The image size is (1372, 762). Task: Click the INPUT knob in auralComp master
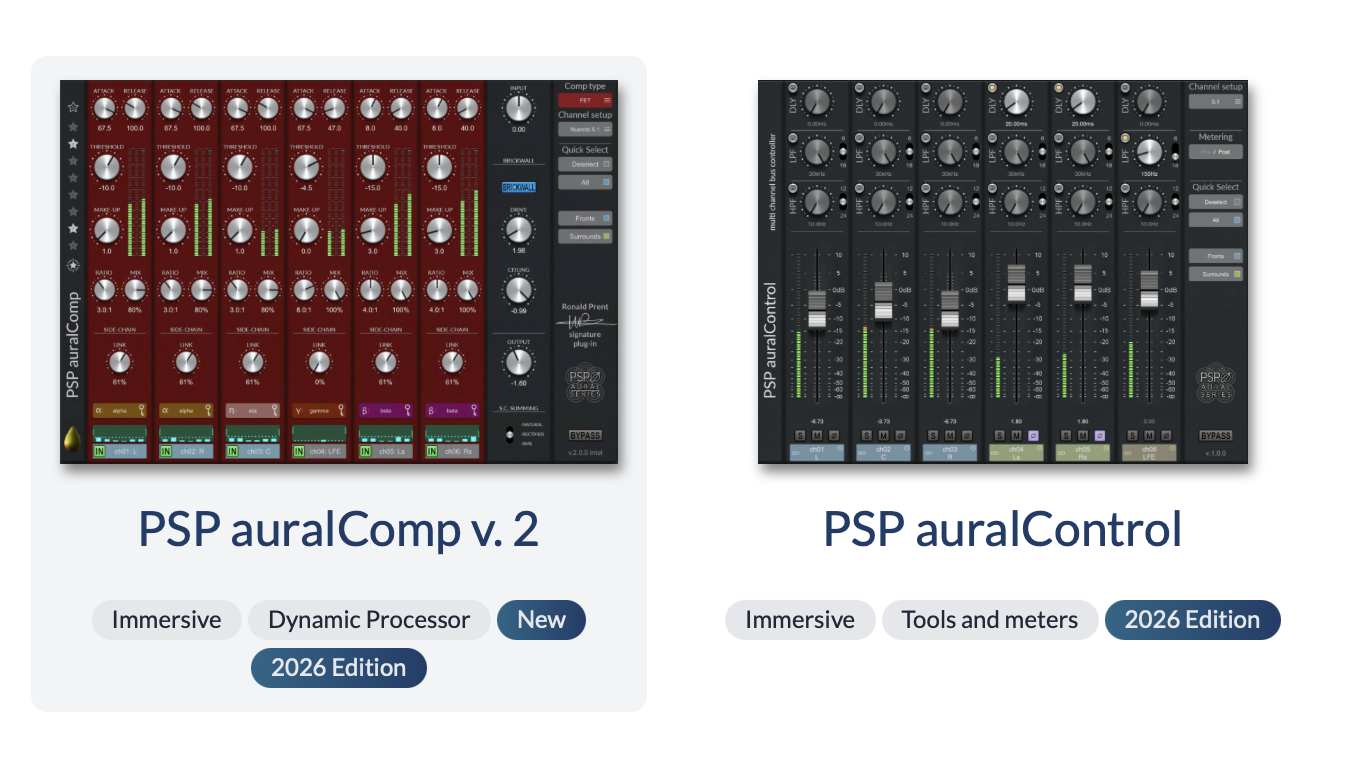click(518, 109)
